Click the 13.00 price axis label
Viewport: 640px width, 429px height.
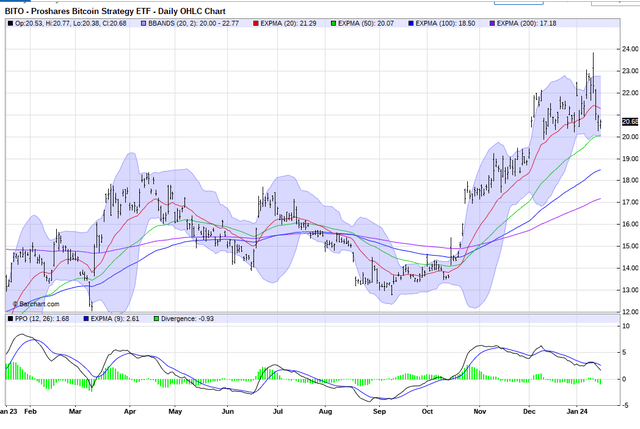coord(630,290)
